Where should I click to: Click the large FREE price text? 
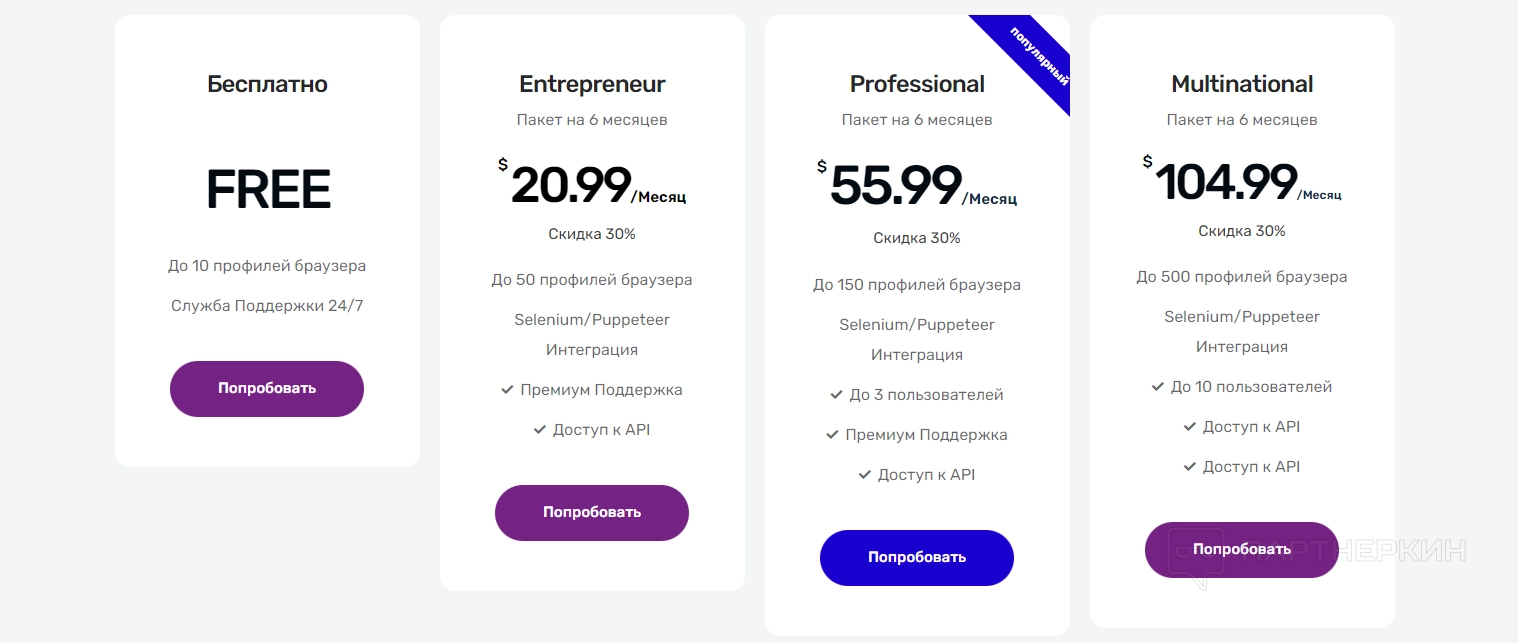[268, 190]
